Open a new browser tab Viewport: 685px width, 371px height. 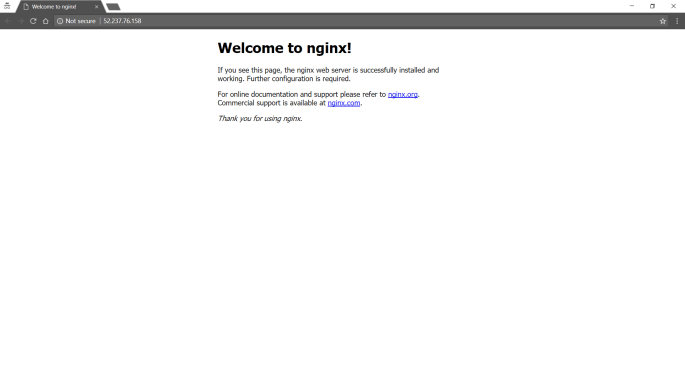pyautogui.click(x=113, y=7)
